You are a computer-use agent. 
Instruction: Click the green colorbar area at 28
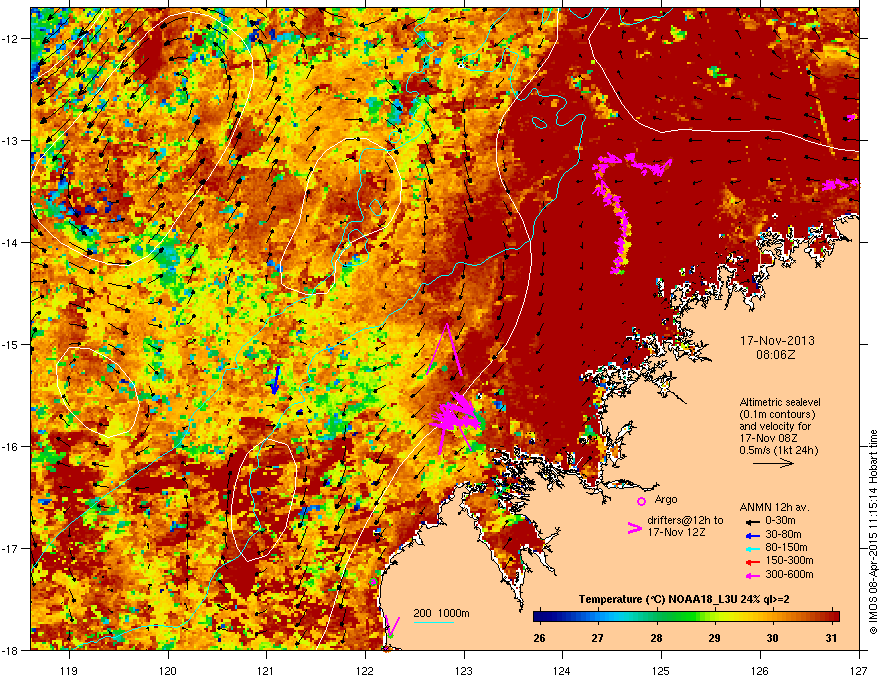(657, 617)
